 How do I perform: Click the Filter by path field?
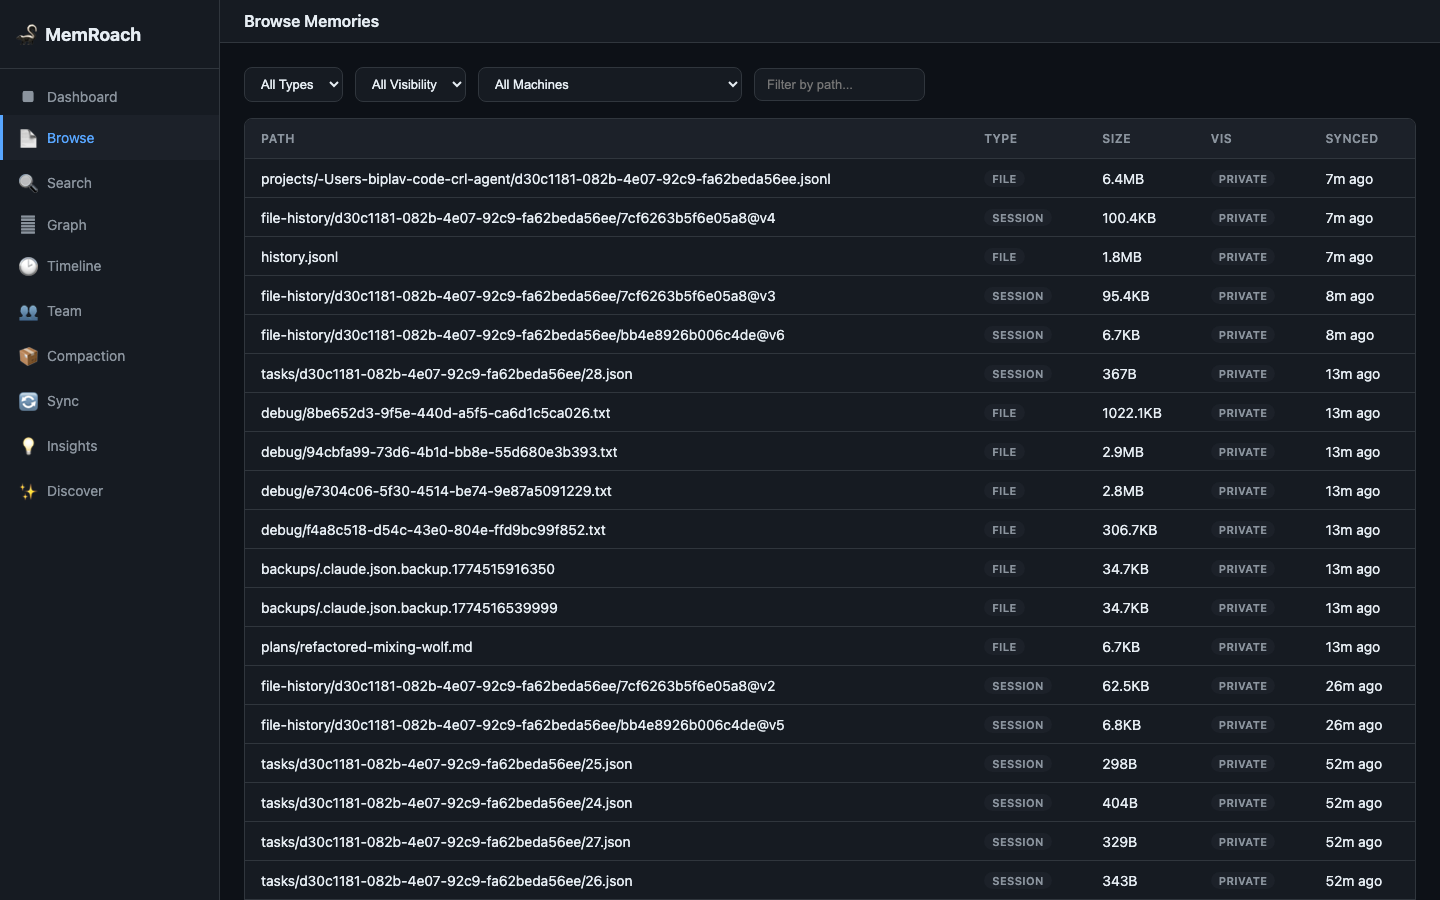tap(839, 85)
